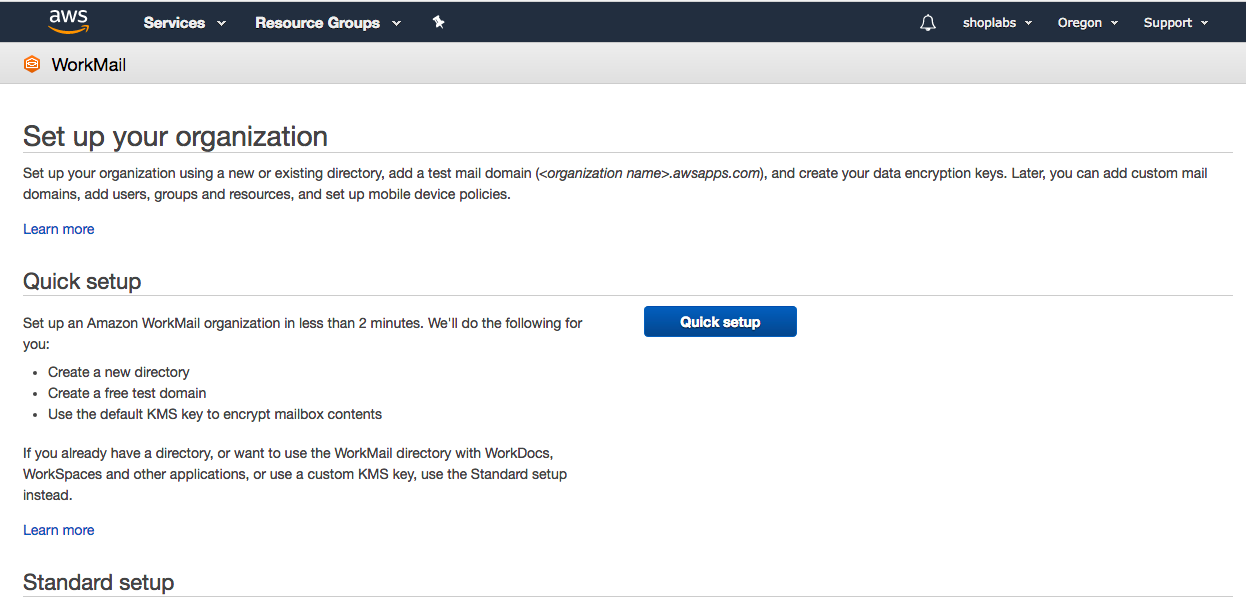Open the Oregon region selector
The height and width of the screenshot is (606, 1246).
point(1088,22)
